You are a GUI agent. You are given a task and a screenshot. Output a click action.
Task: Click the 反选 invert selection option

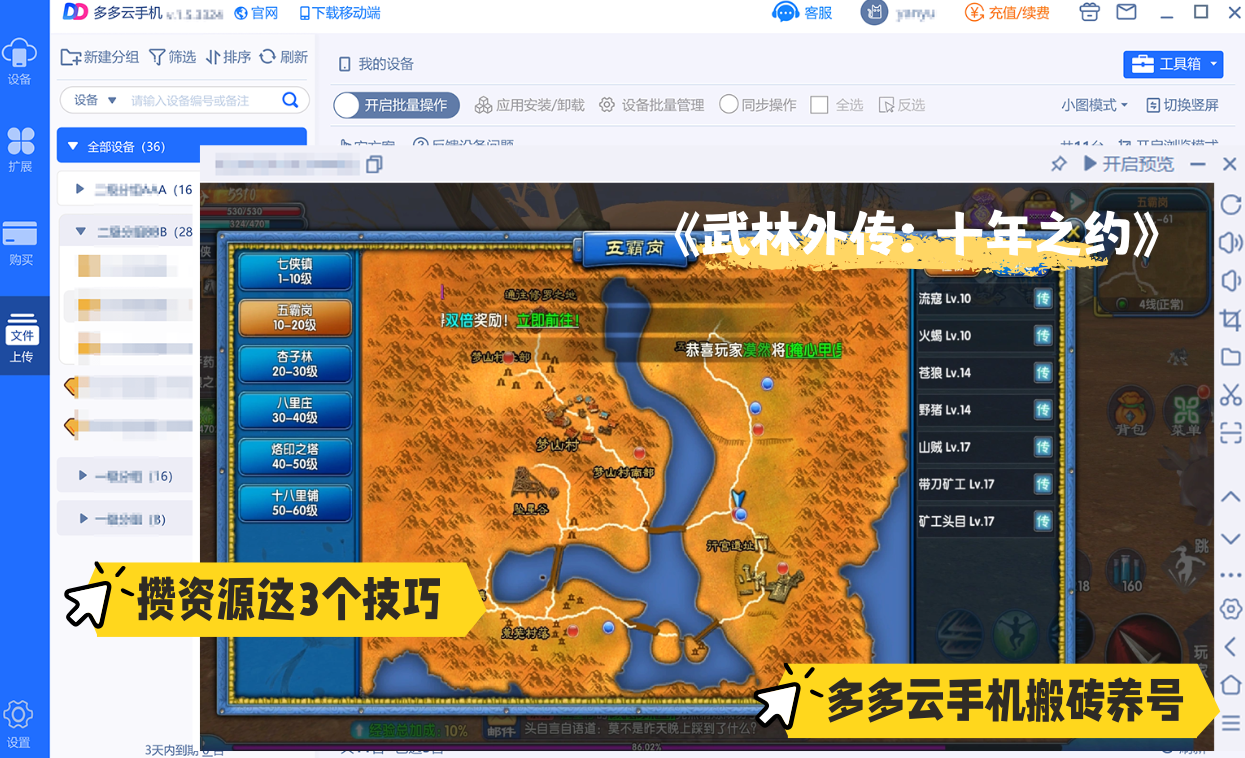[901, 105]
